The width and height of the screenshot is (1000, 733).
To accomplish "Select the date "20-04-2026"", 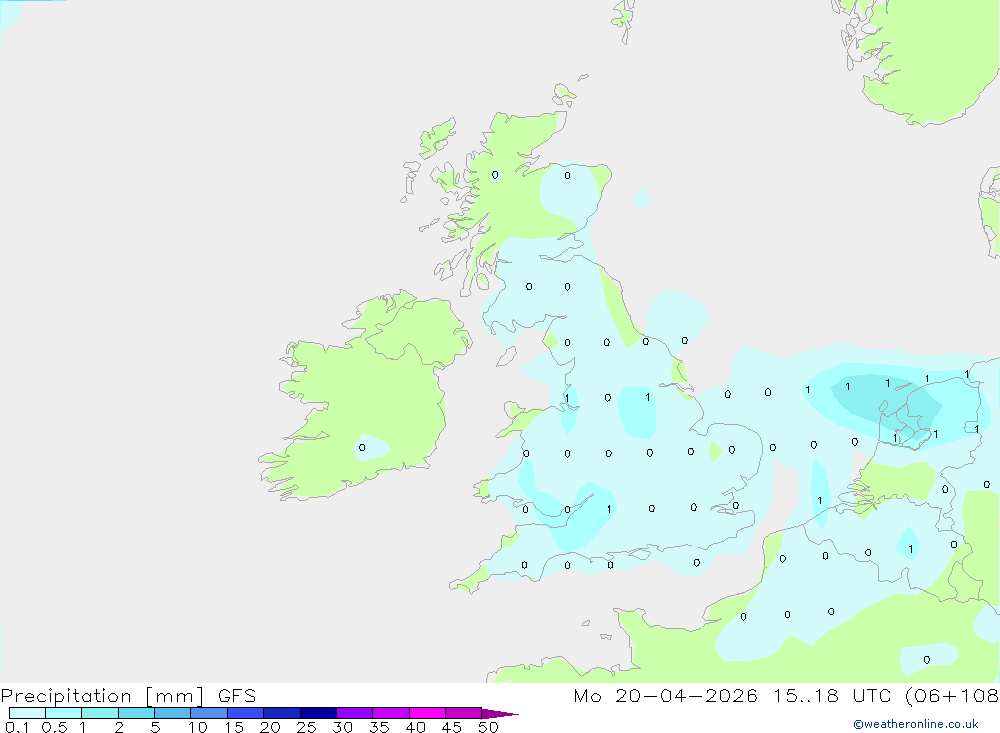I will [686, 695].
